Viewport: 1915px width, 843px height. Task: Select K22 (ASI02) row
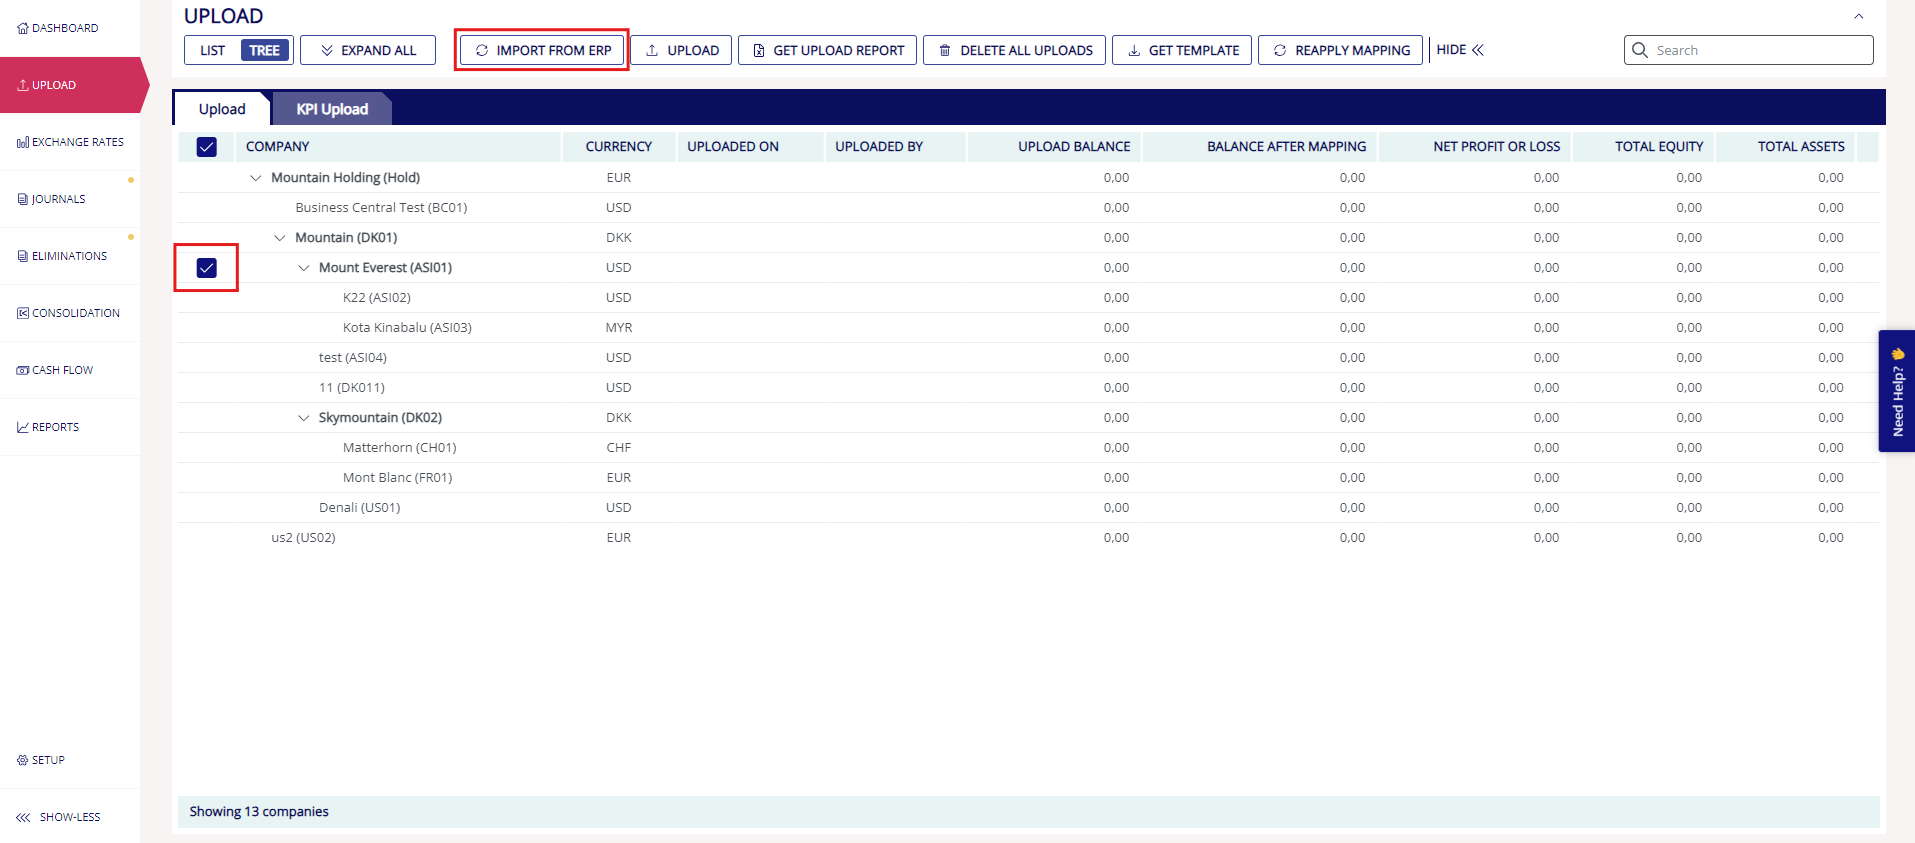point(1028,298)
